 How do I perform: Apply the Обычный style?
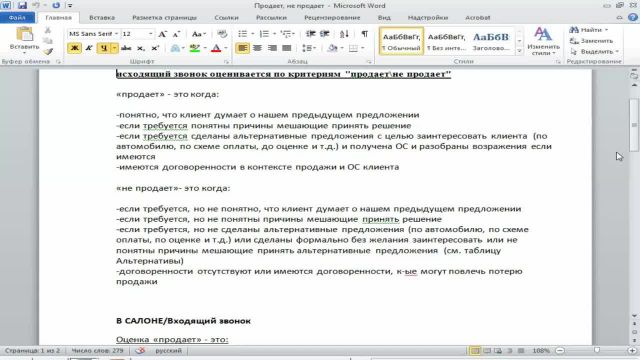401,41
